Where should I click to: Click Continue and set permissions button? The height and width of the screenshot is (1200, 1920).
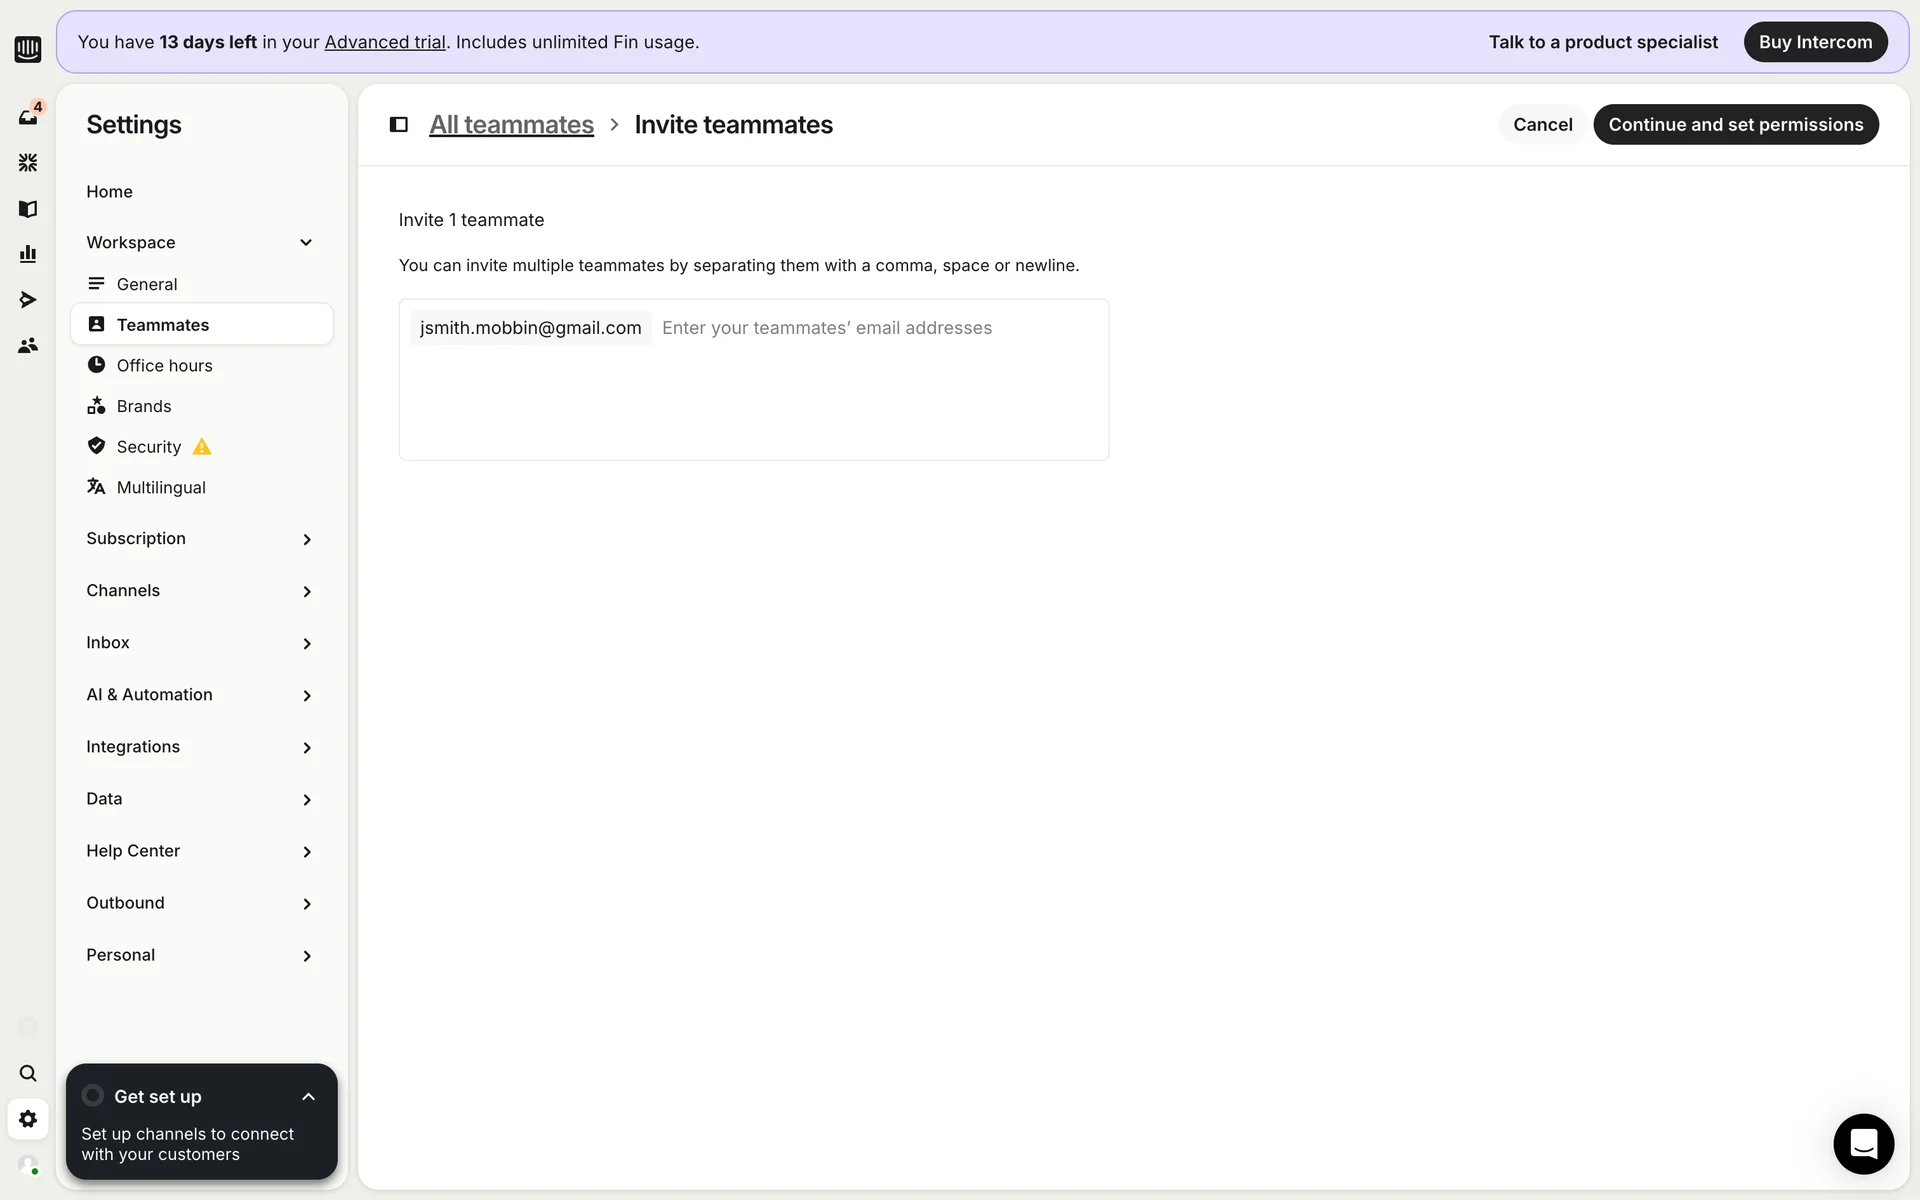[1735, 124]
